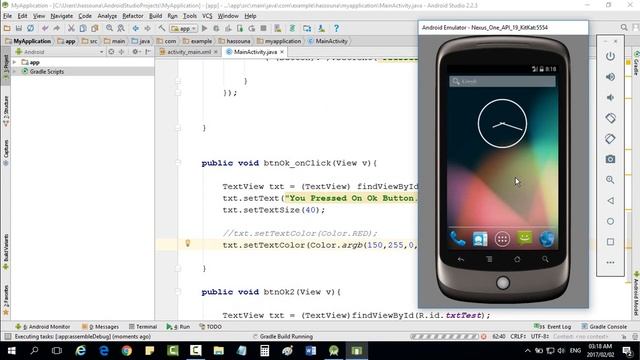Click the Make Project hammer icon
This screenshot has height=360, width=640.
(162, 28)
